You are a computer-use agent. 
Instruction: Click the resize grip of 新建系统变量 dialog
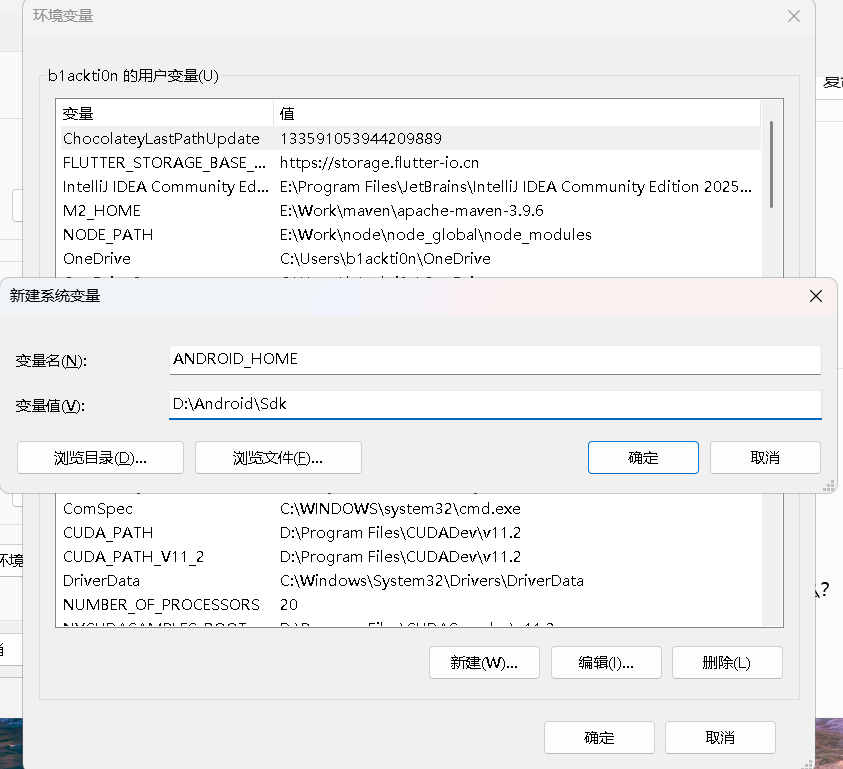point(828,486)
